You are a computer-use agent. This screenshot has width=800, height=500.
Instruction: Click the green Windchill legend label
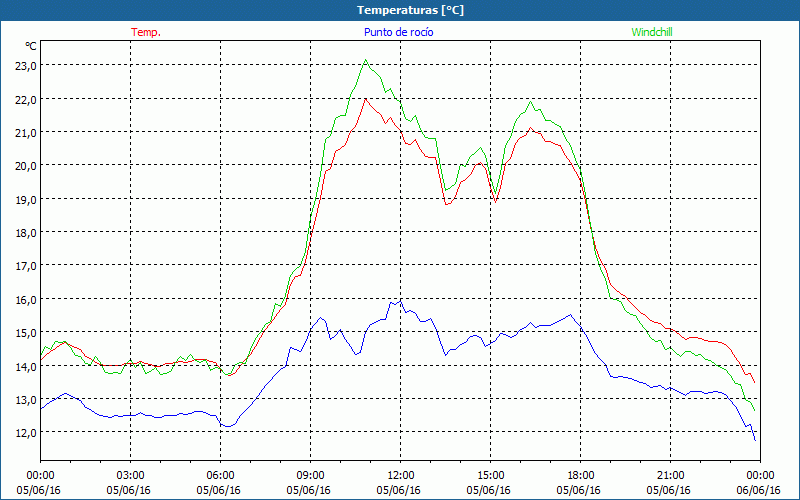click(652, 32)
